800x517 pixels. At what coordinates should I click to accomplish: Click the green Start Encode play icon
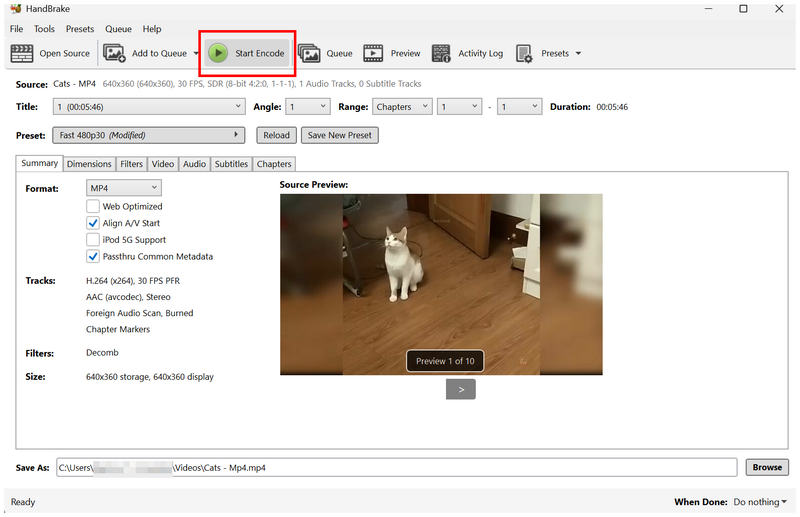pyautogui.click(x=218, y=53)
